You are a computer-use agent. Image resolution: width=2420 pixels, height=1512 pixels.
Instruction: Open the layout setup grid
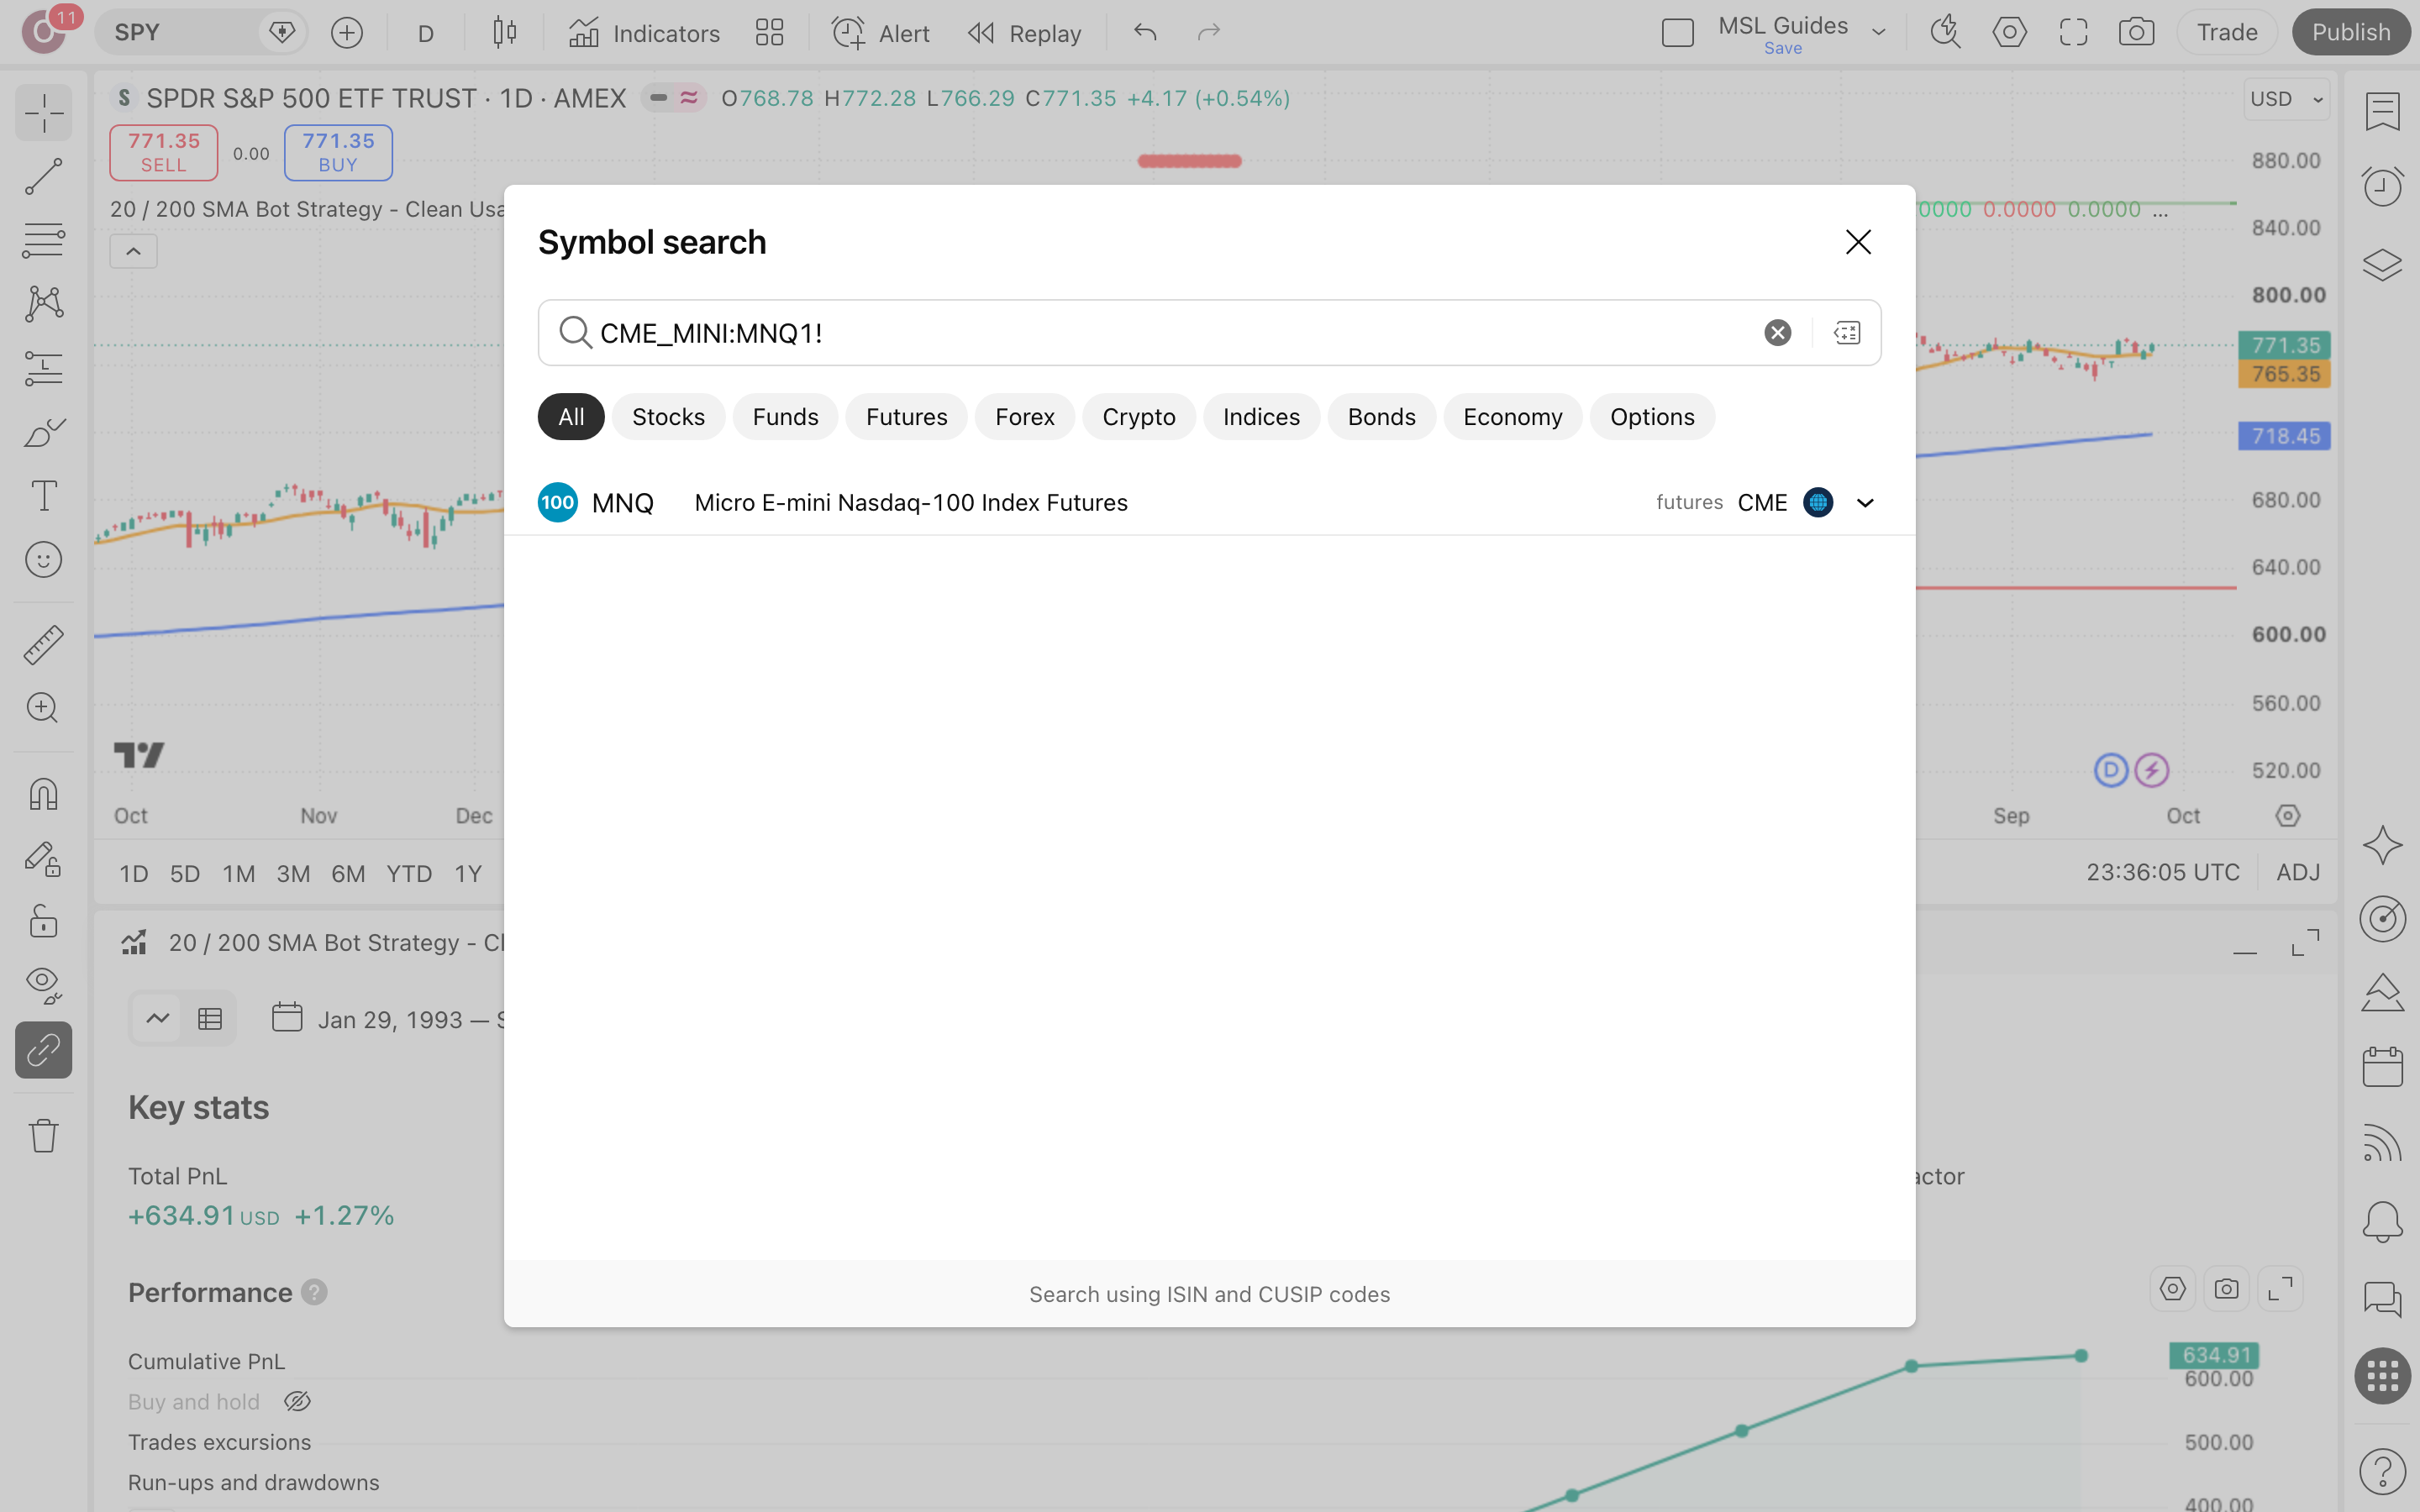769,33
